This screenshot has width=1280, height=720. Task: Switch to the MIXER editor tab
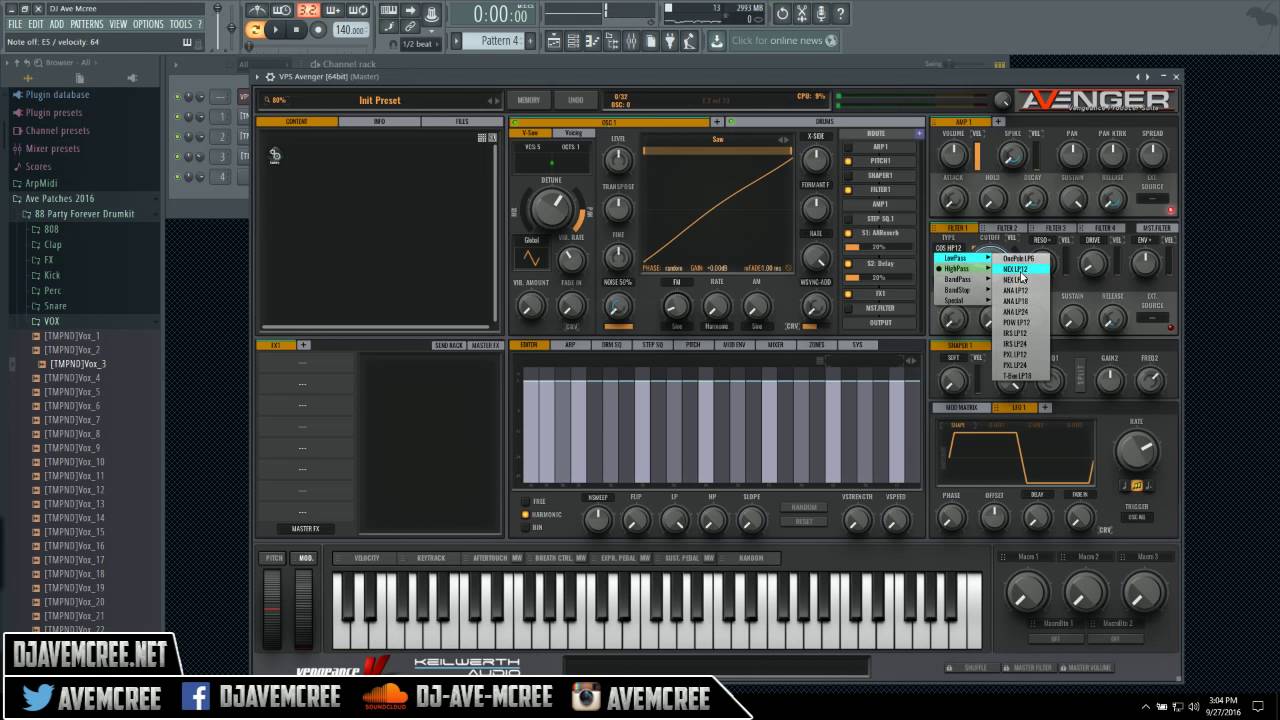pos(775,345)
